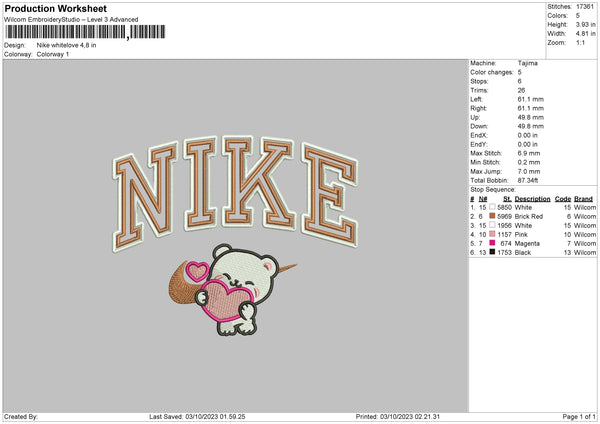
Task: Click the Machine value Tajima
Action: coord(528,63)
